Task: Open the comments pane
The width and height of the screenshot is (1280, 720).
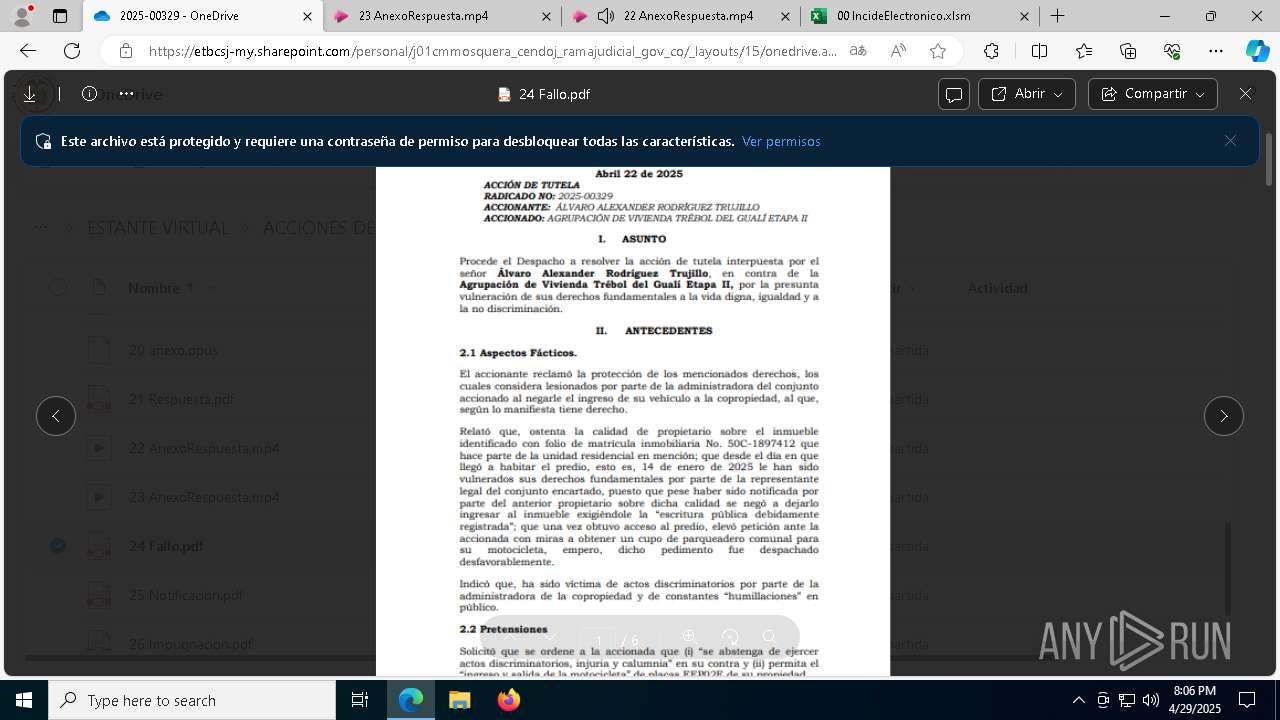Action: pyautogui.click(x=954, y=94)
